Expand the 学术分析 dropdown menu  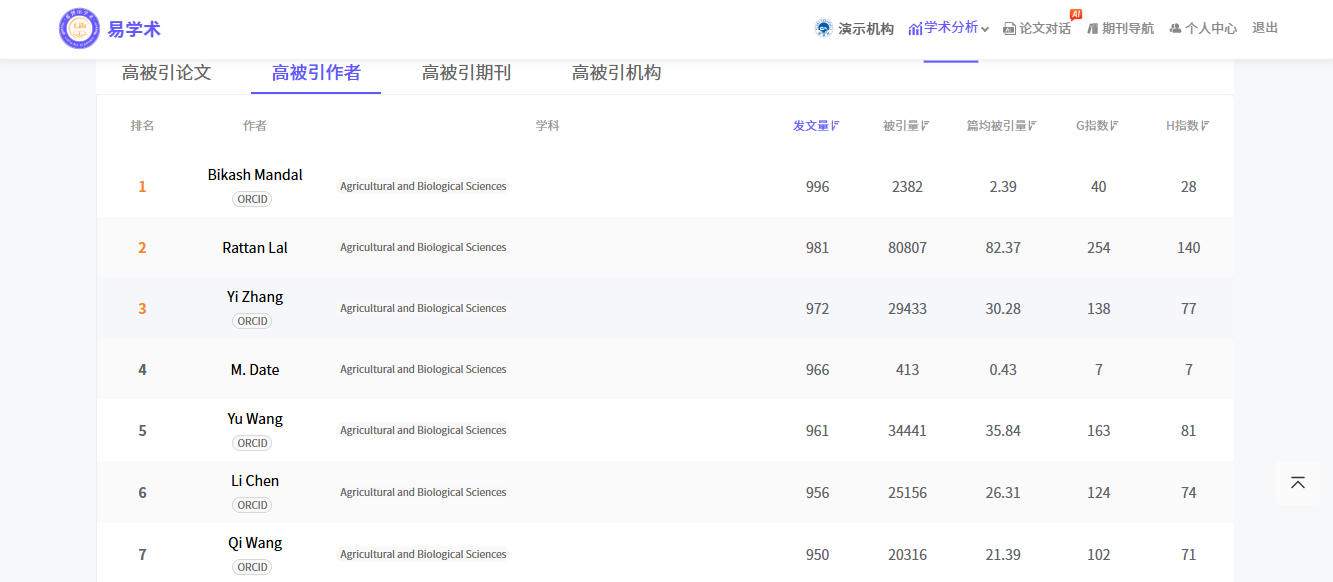point(949,28)
